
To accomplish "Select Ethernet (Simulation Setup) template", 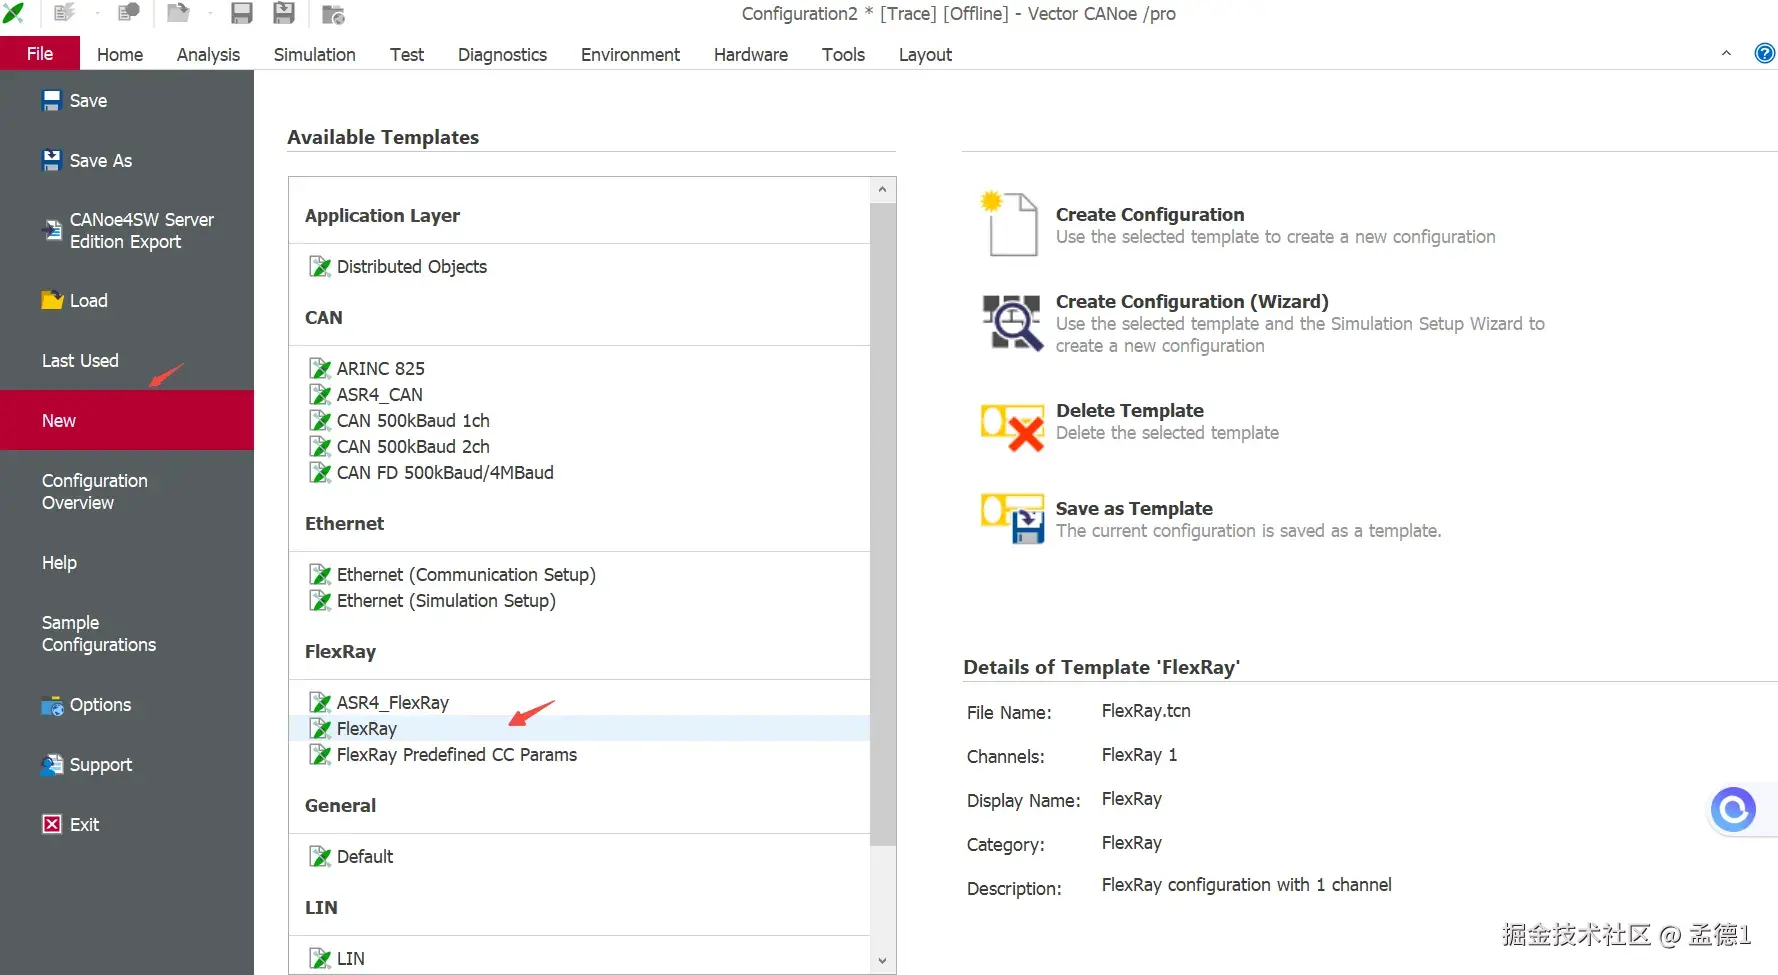I will coord(580,601).
